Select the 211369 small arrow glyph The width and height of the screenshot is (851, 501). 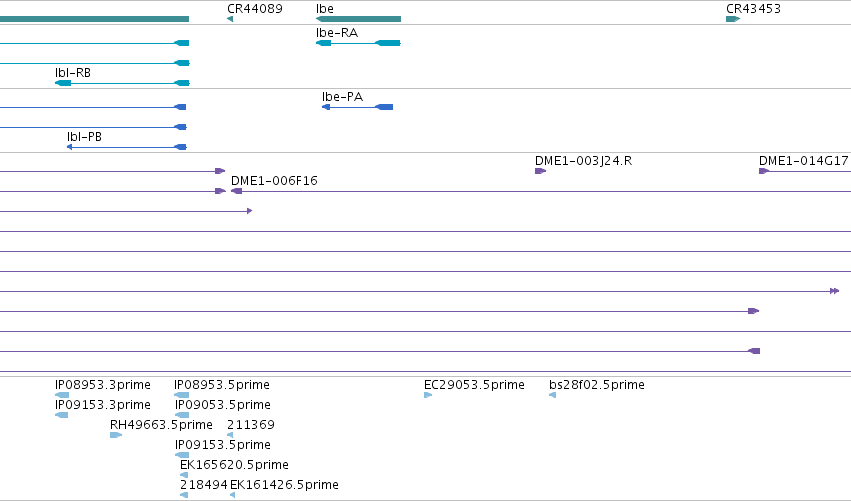(x=230, y=435)
